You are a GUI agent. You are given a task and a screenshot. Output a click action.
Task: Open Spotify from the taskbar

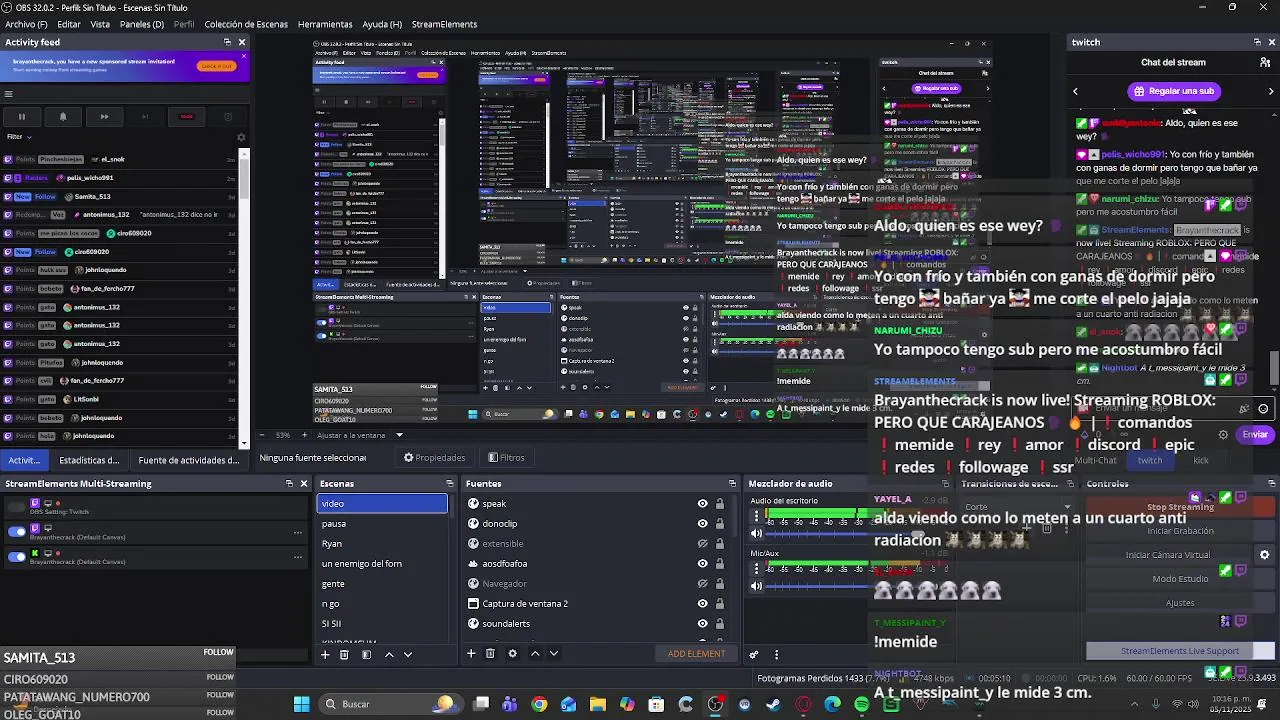click(x=862, y=705)
